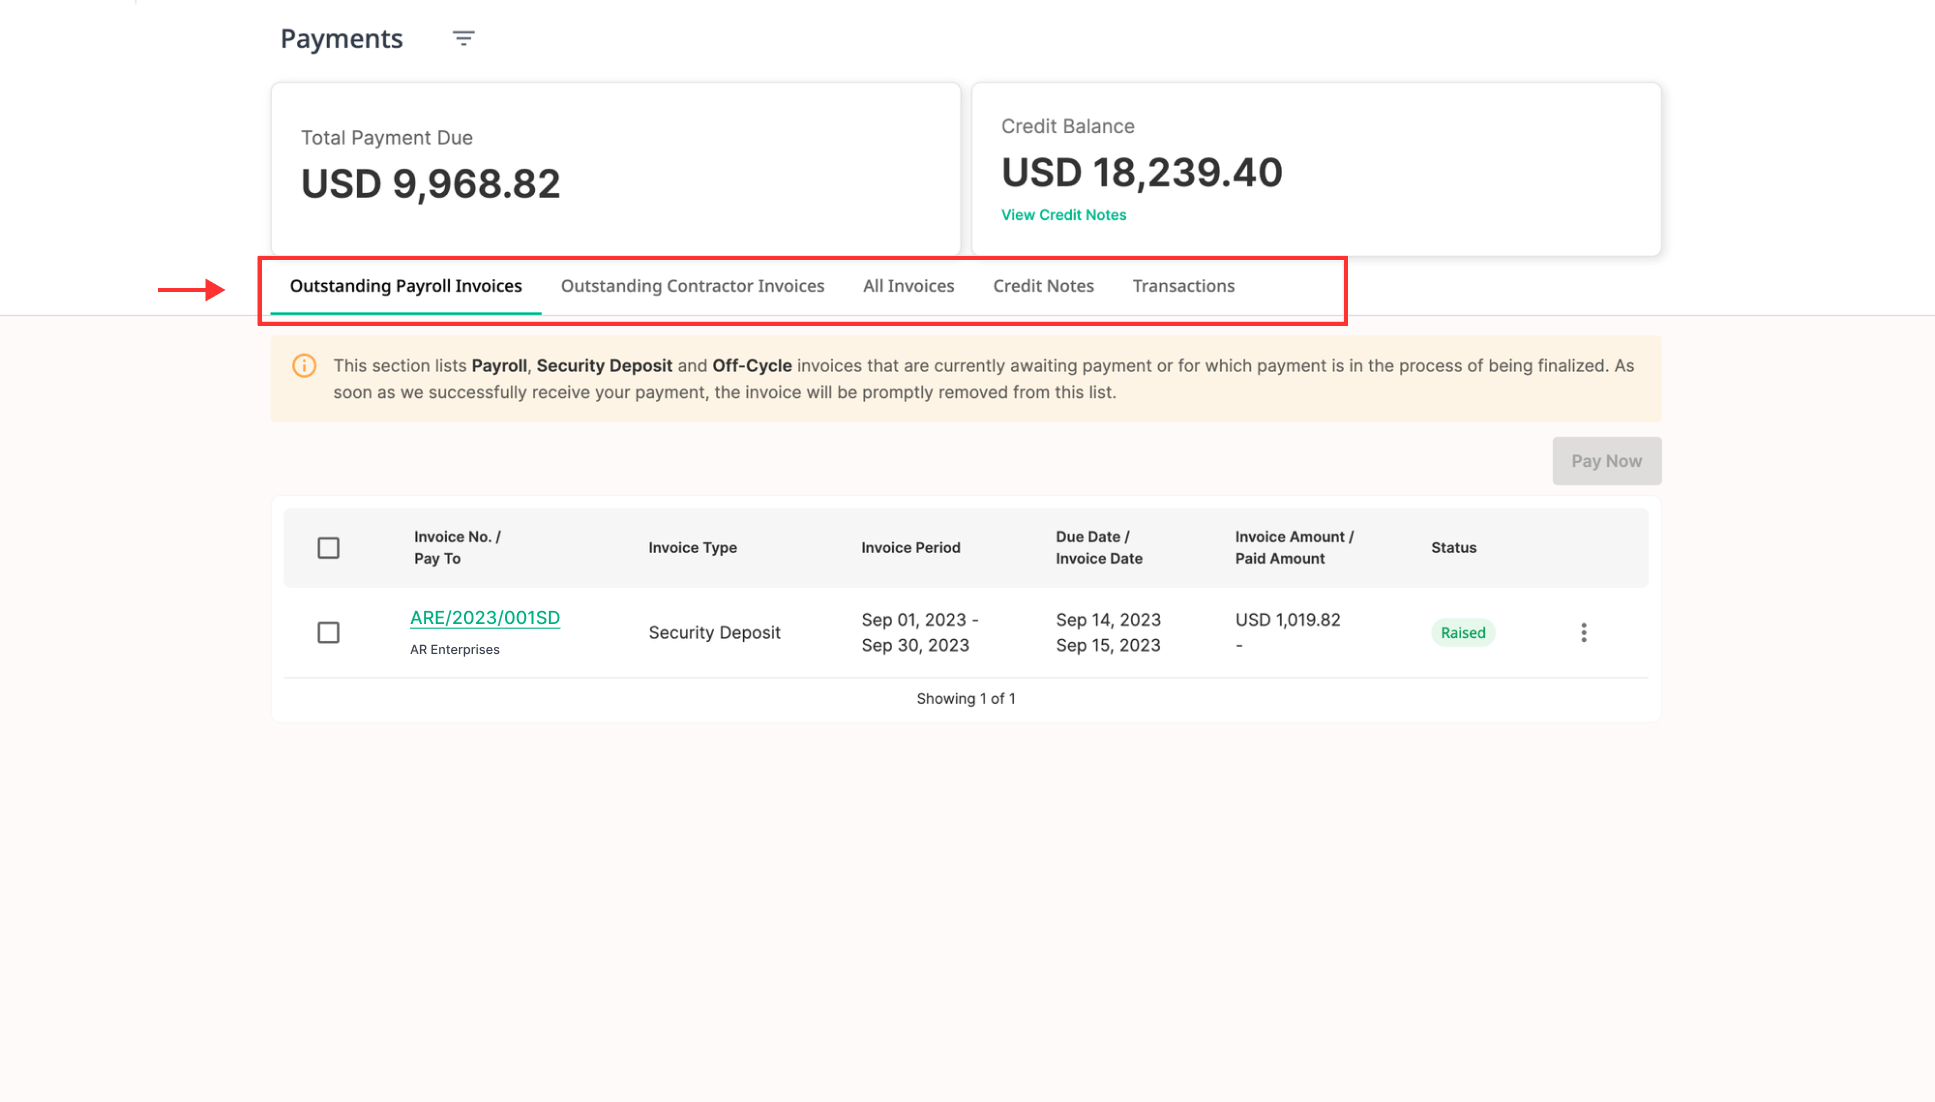
Task: Toggle the select-all invoices checkbox
Action: pyautogui.click(x=328, y=548)
